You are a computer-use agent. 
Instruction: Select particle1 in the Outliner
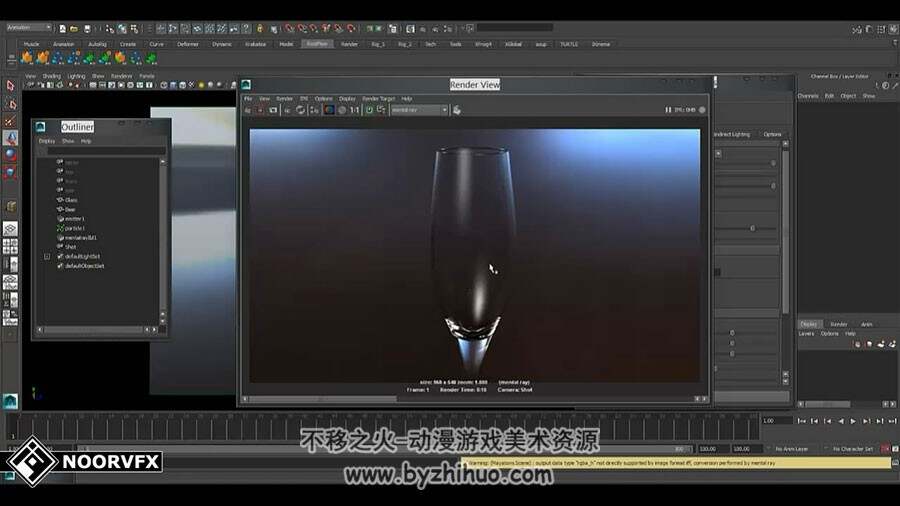click(75, 228)
